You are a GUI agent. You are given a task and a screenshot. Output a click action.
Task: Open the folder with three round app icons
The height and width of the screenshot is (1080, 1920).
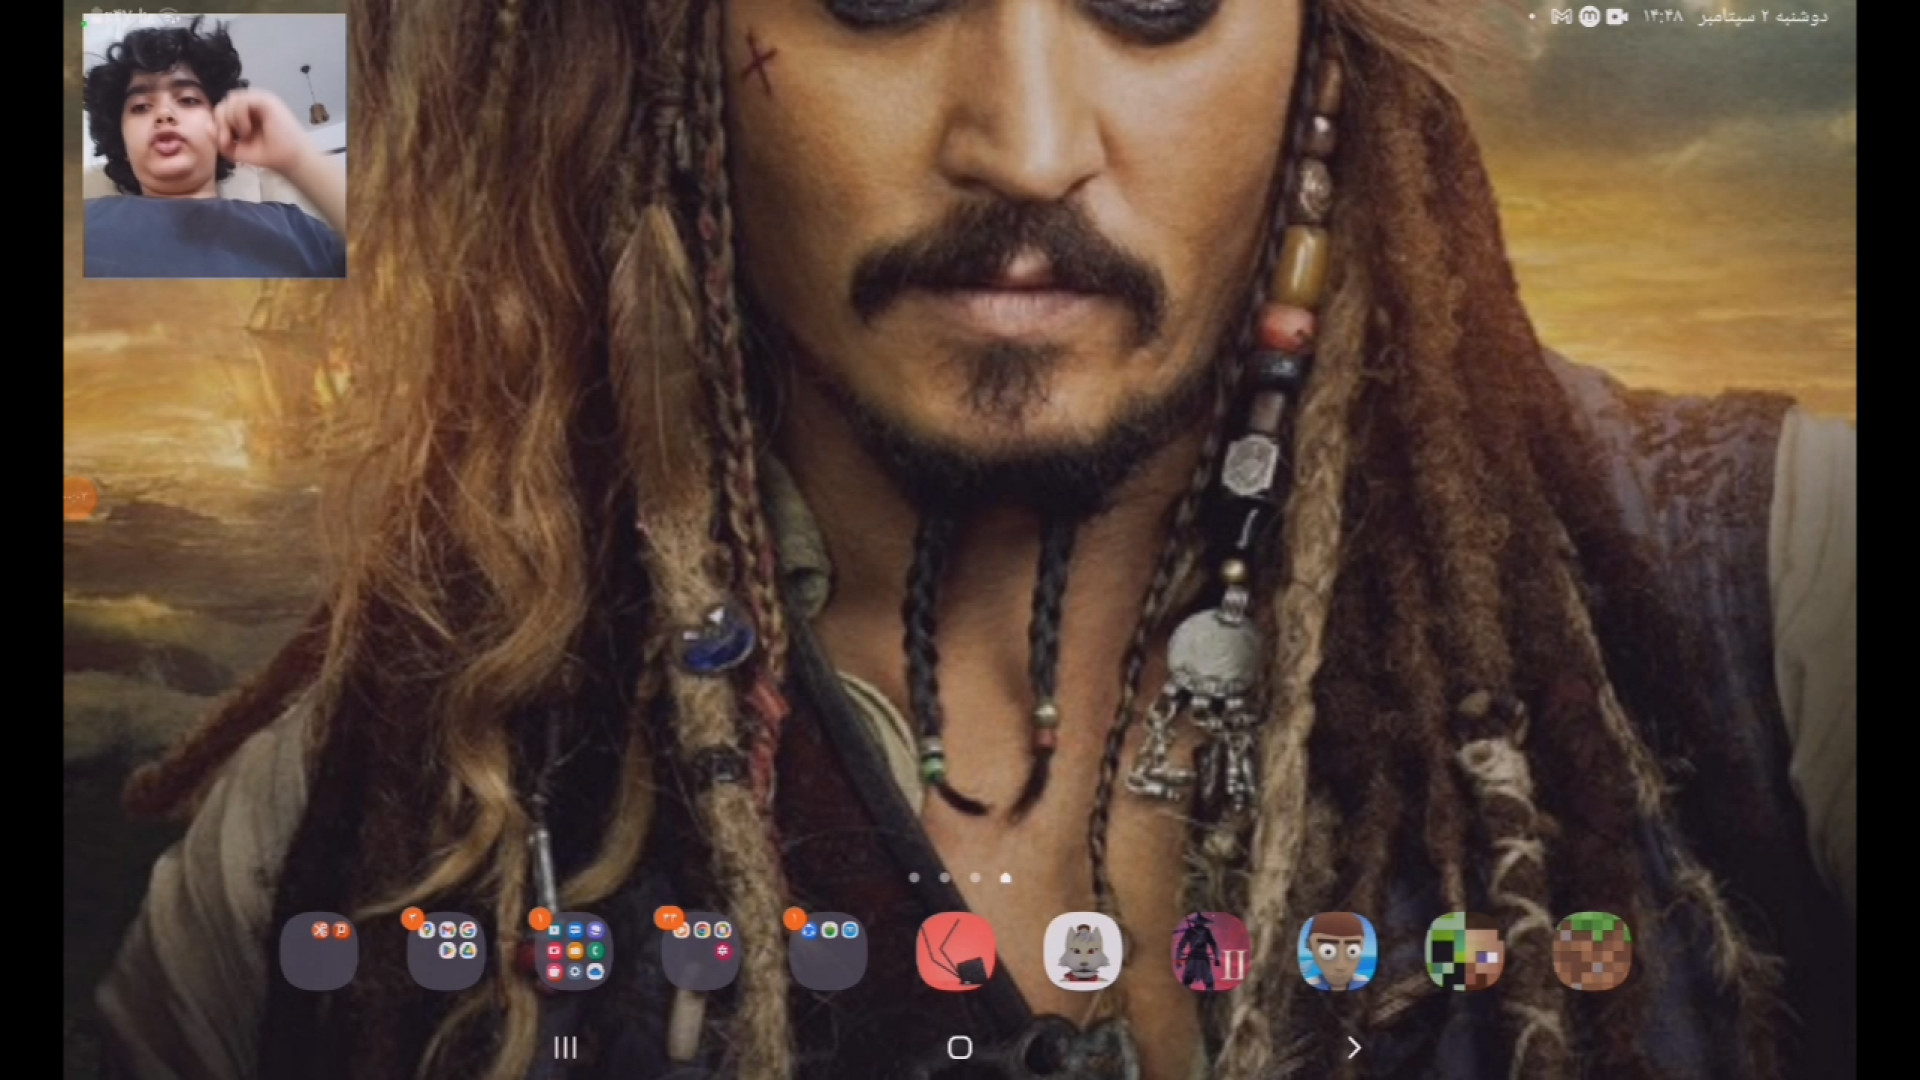coord(827,951)
